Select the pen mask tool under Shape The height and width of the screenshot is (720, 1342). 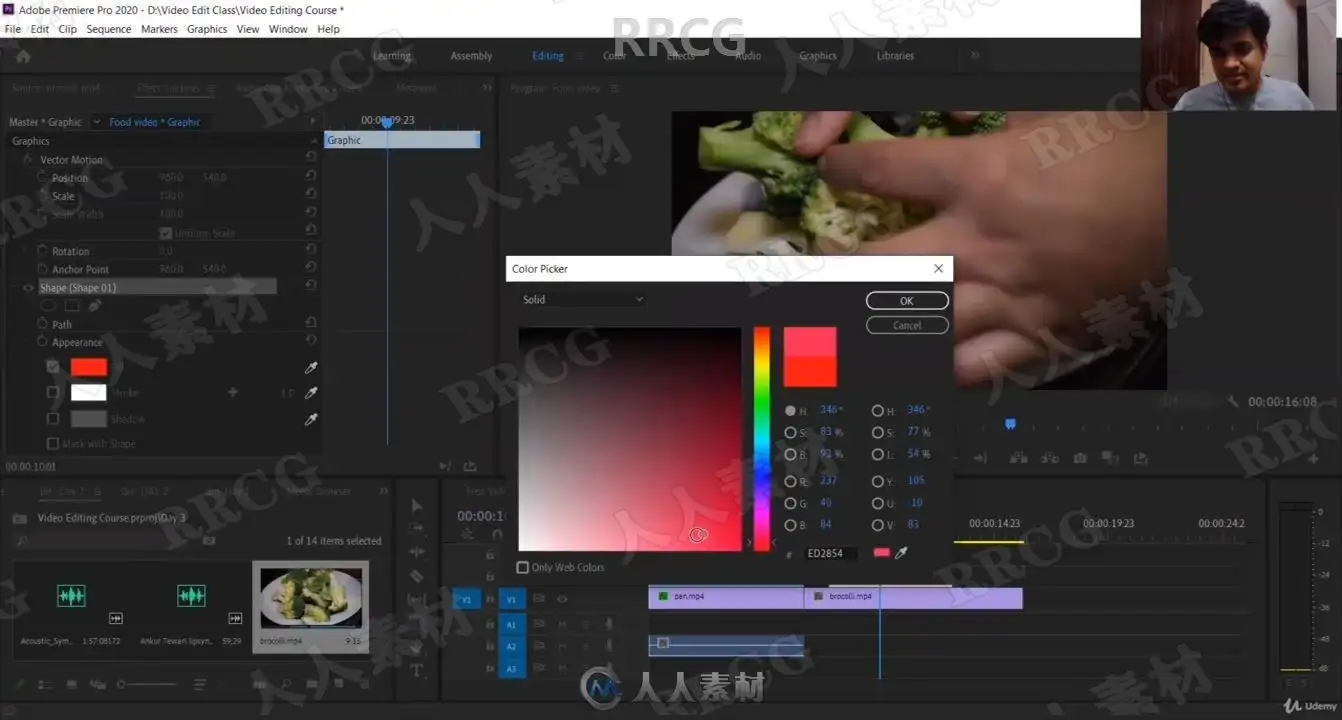95,305
